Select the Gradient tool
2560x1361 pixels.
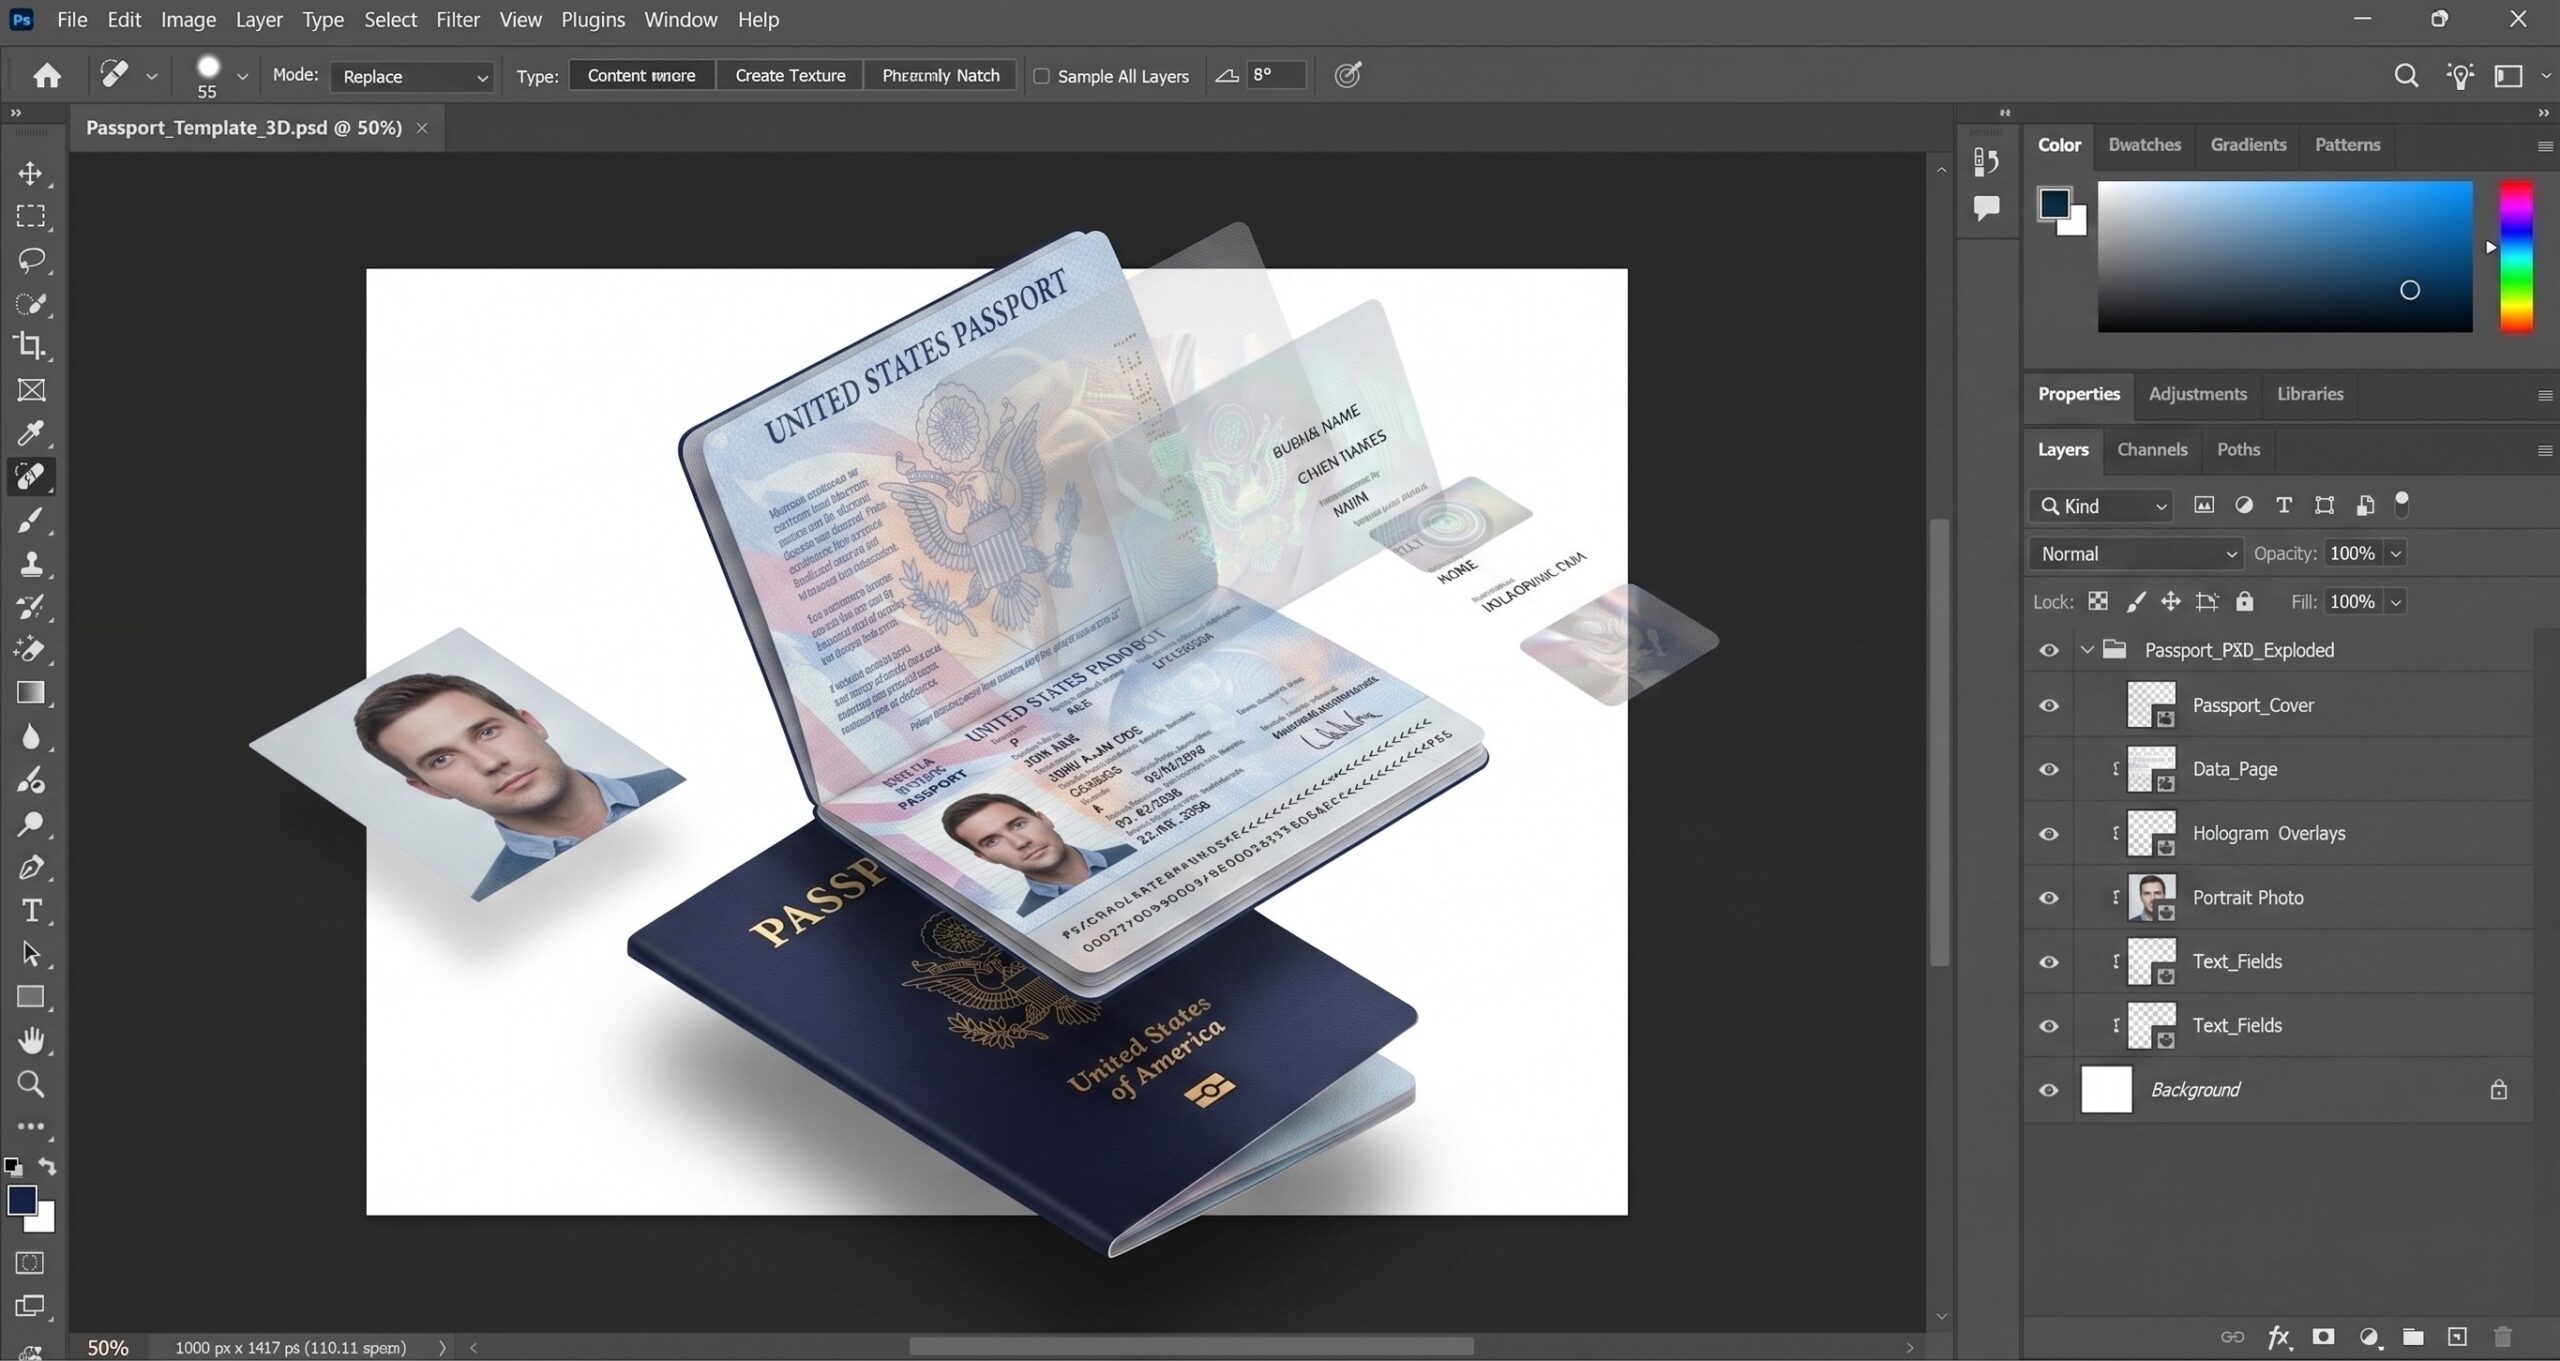31,693
